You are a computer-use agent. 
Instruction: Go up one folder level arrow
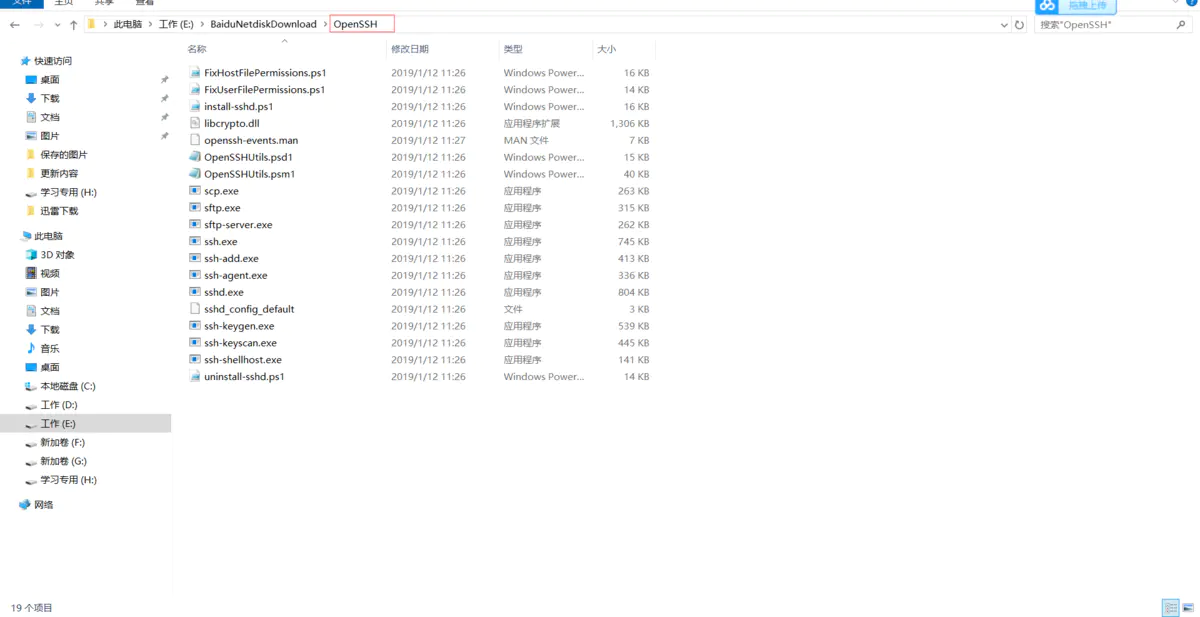pyautogui.click(x=74, y=24)
